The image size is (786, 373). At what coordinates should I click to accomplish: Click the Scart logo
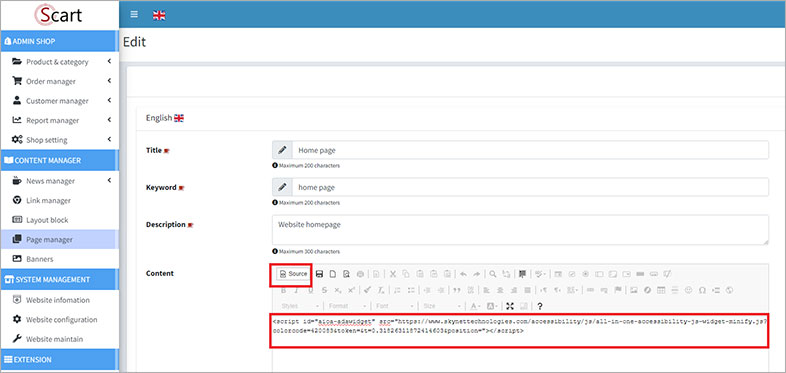point(58,15)
